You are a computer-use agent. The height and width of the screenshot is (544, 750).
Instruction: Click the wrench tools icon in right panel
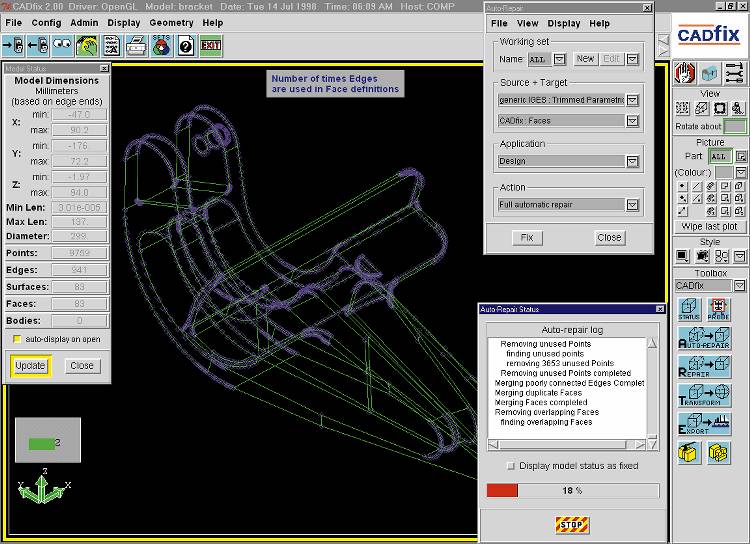click(x=734, y=73)
